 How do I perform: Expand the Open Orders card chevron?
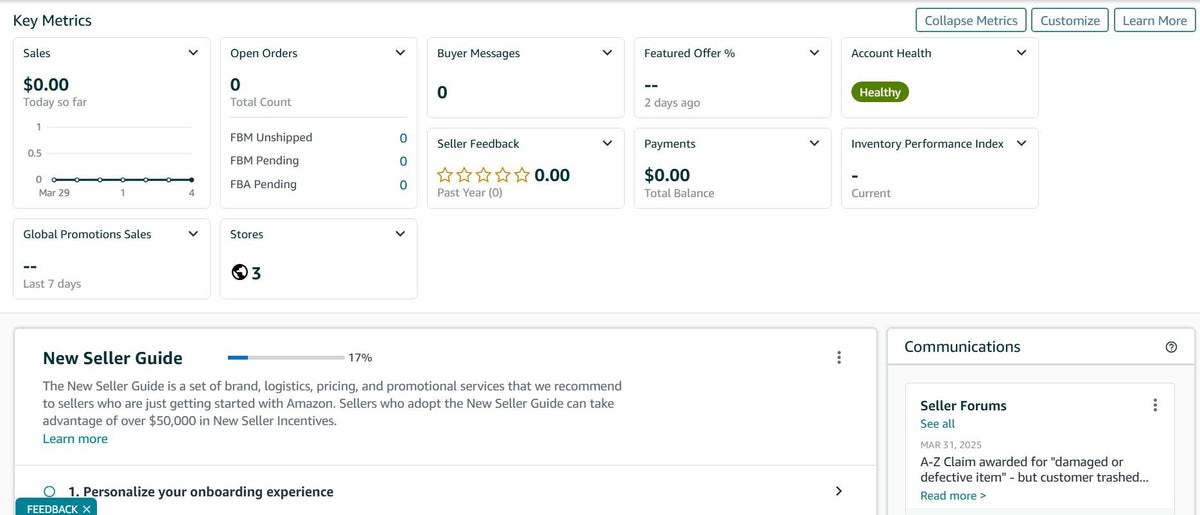click(x=400, y=53)
